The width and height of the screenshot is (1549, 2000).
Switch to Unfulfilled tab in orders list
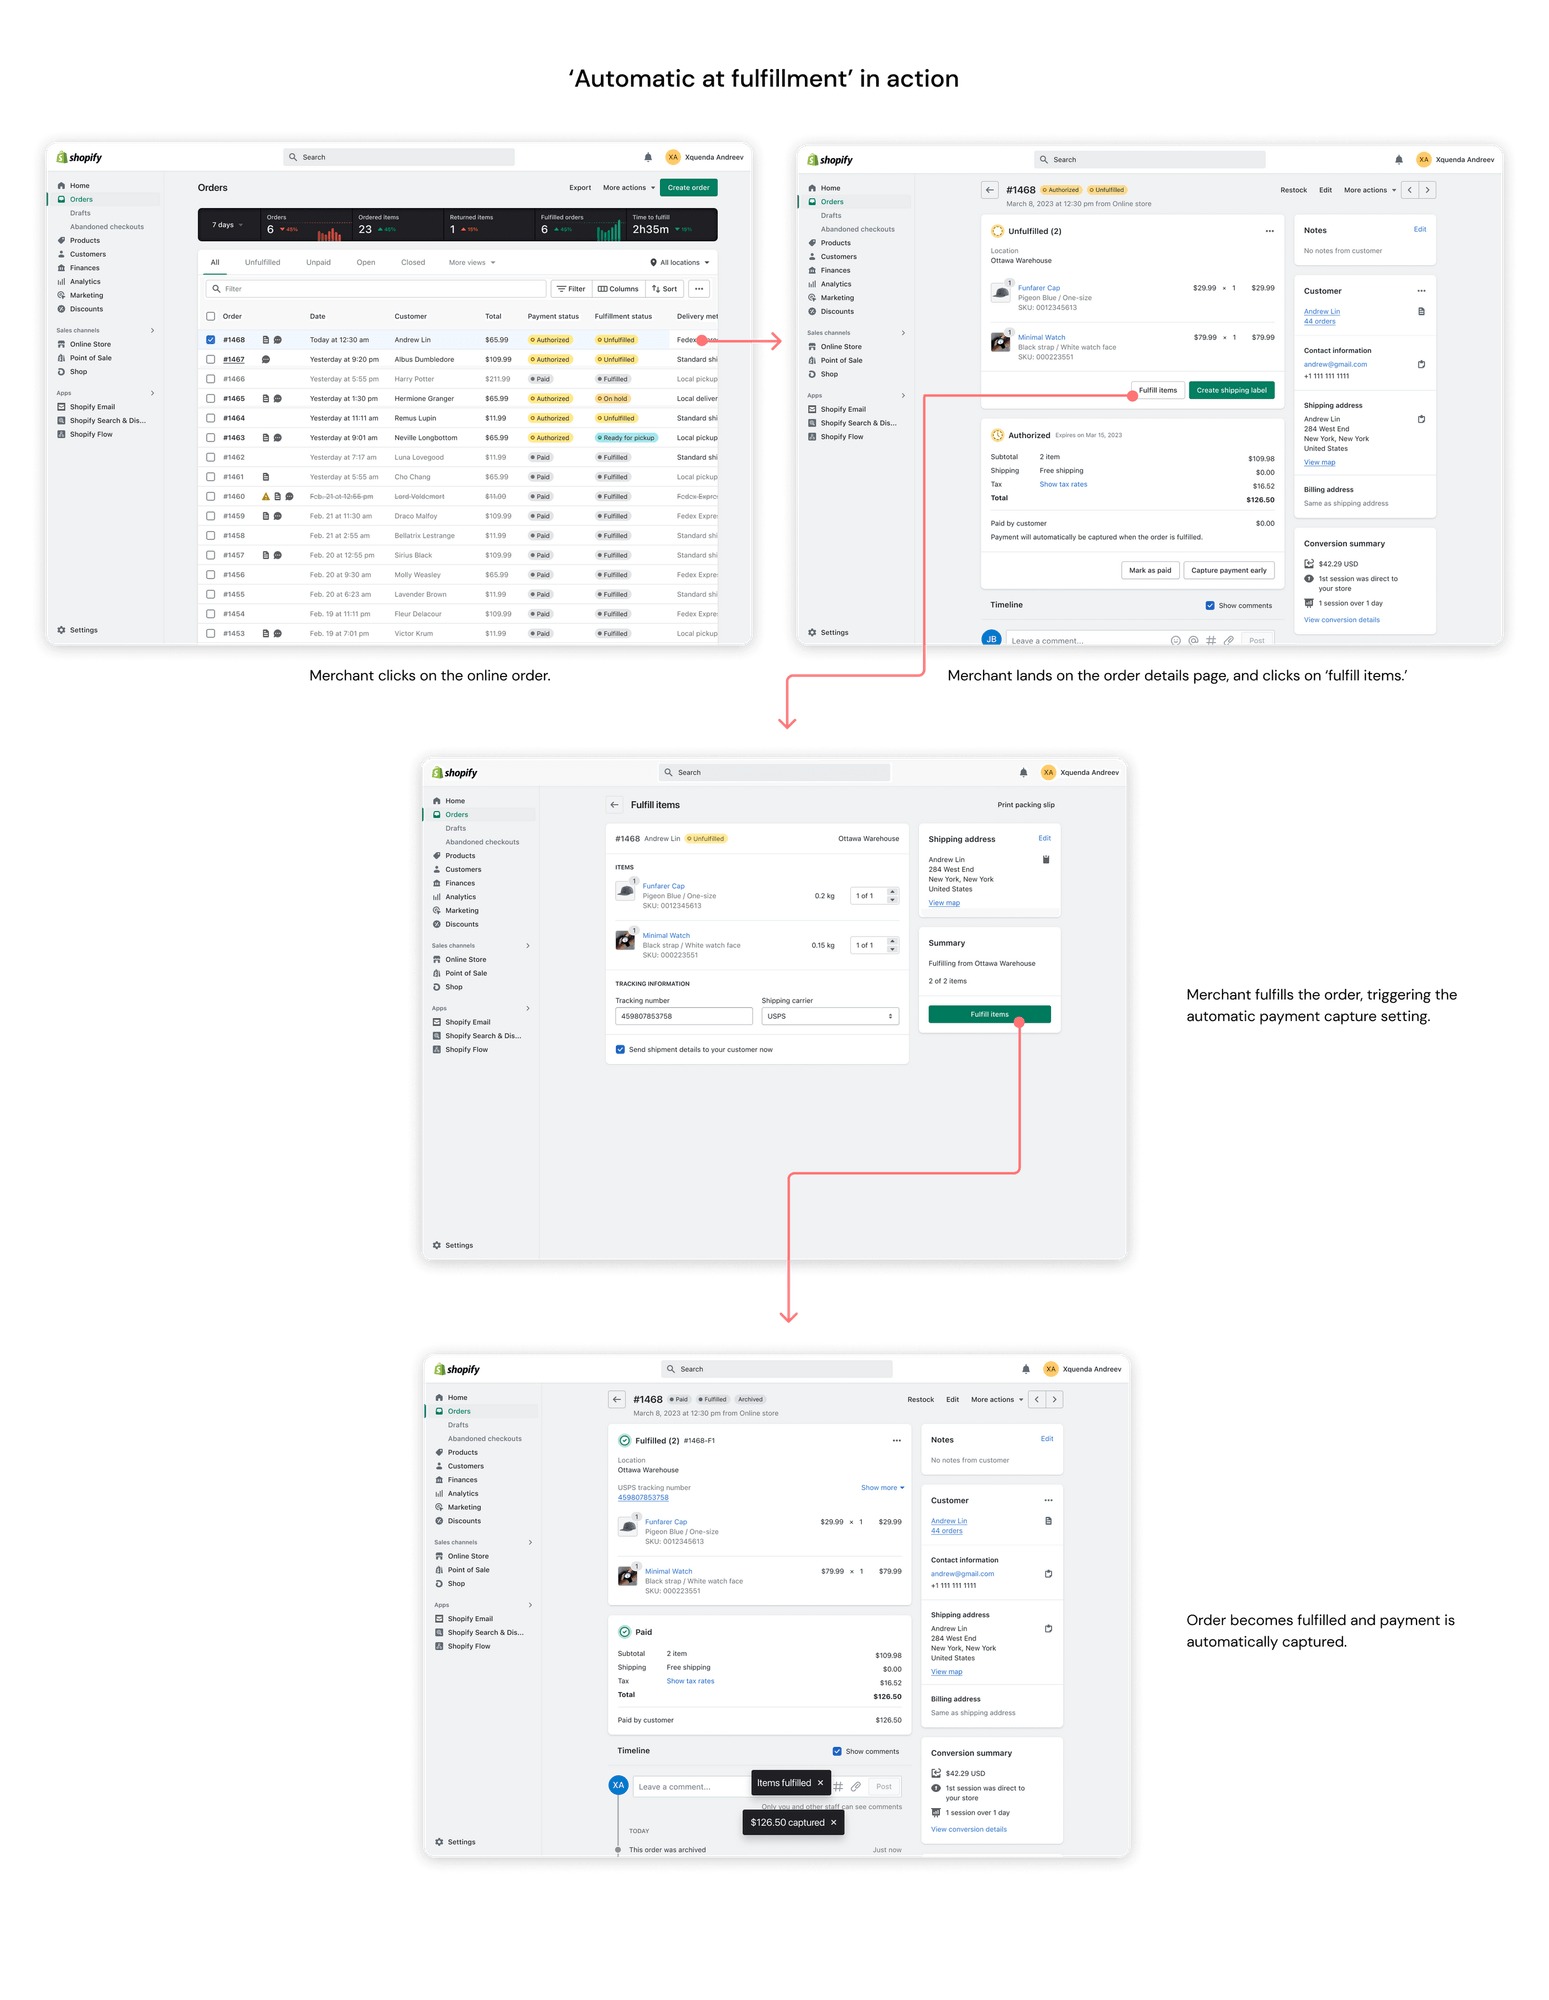(x=262, y=263)
